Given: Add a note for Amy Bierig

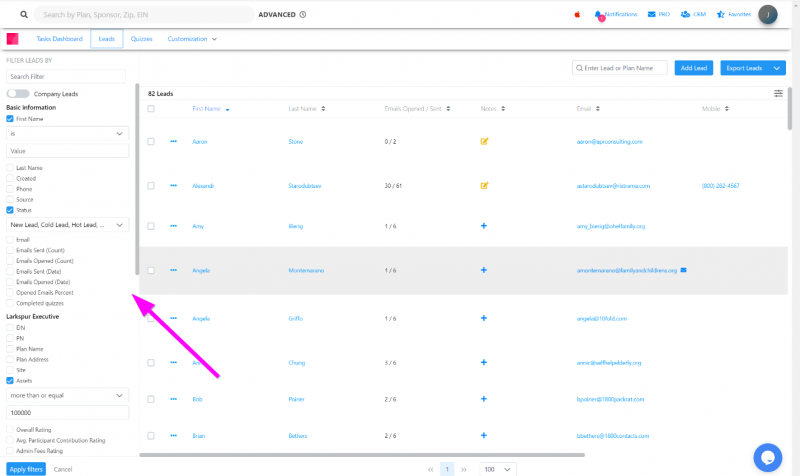Looking at the screenshot, I should (484, 226).
